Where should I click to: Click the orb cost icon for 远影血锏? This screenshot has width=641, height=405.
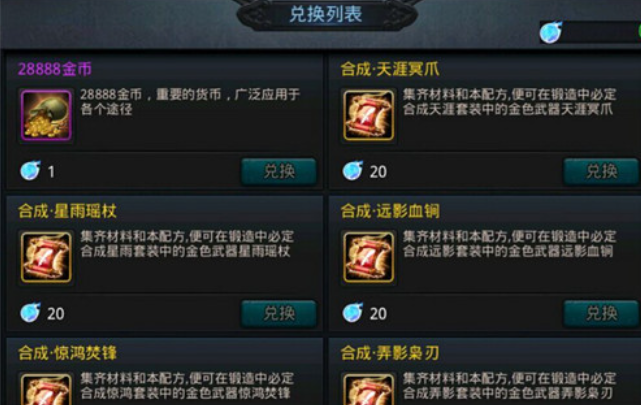click(353, 312)
